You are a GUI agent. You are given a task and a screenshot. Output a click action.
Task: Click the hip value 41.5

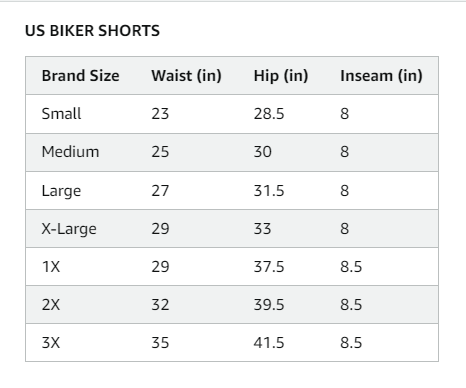click(x=269, y=343)
